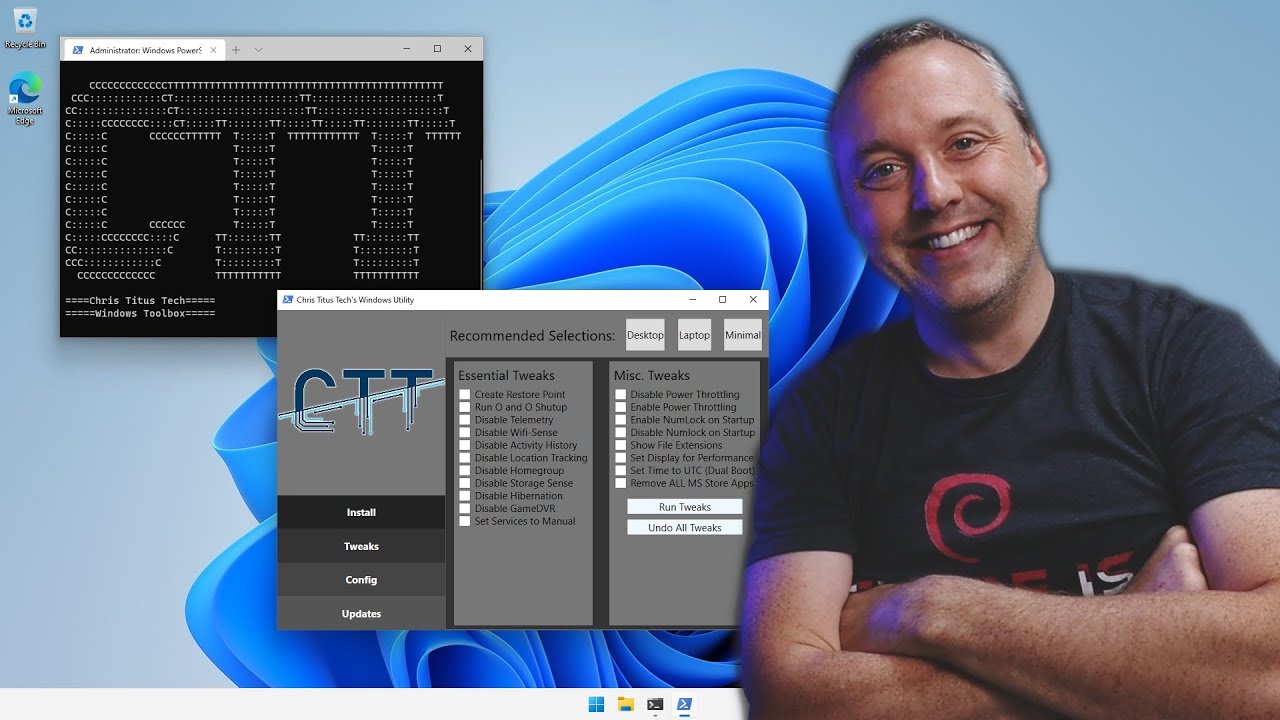
Task: Tick Set Services to Manual
Action: tap(465, 521)
